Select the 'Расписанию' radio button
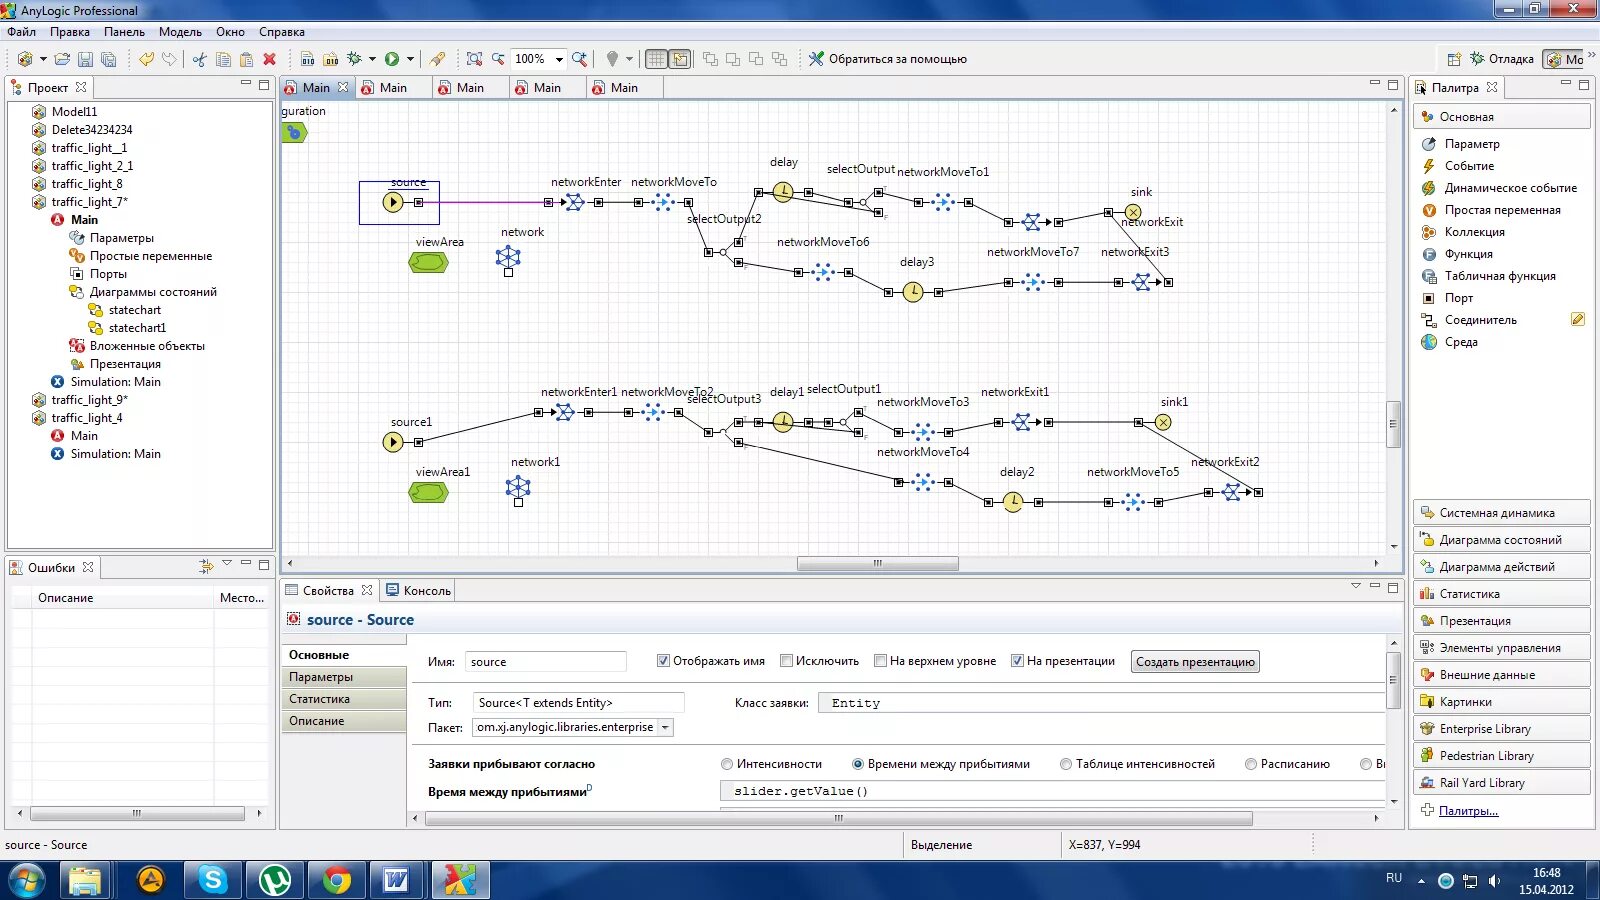The height and width of the screenshot is (900, 1600). click(1251, 764)
